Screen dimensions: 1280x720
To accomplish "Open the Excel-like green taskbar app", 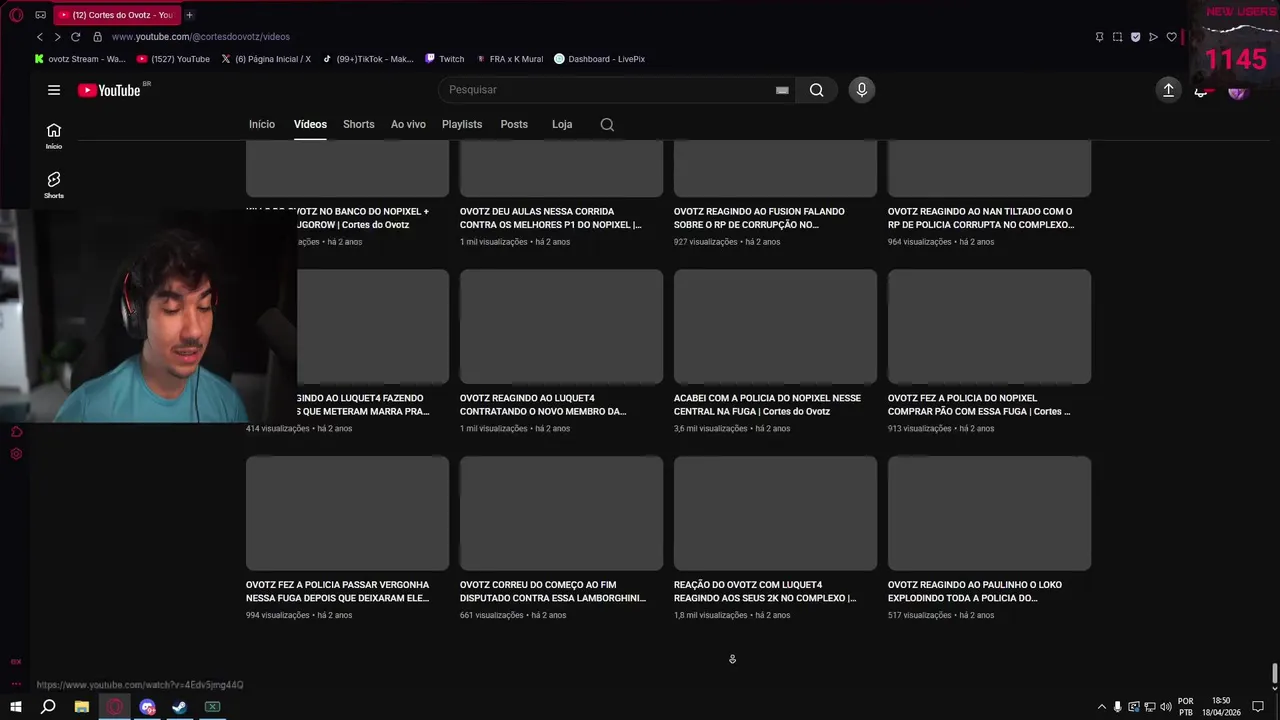I will coord(212,707).
